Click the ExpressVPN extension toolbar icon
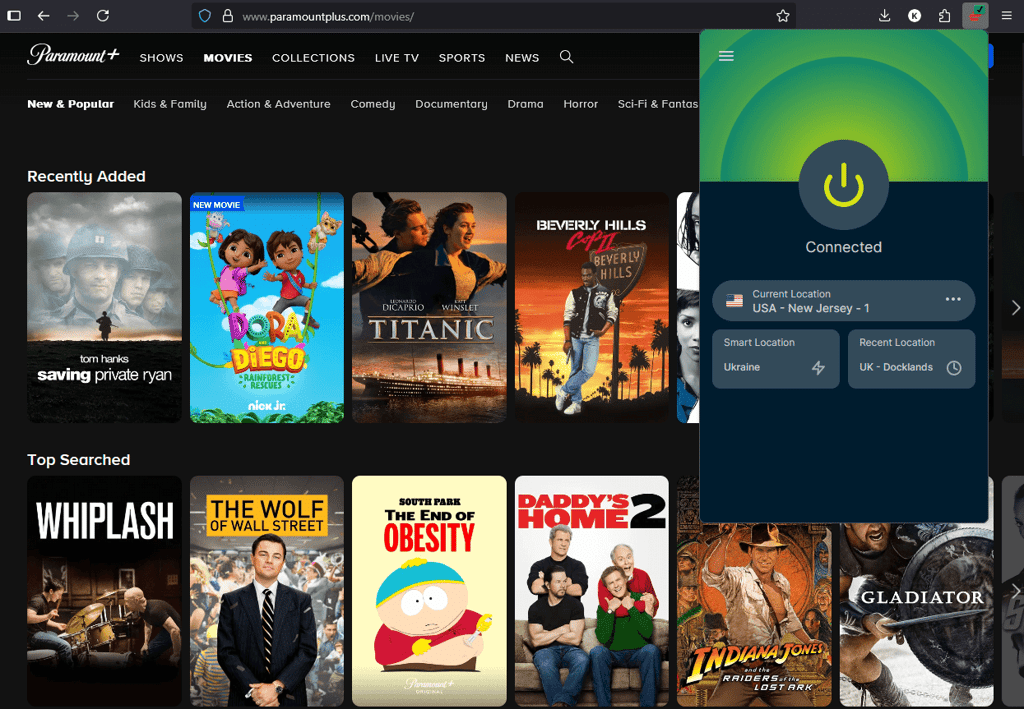Screen dimensions: 1024x709 [x=975, y=16]
